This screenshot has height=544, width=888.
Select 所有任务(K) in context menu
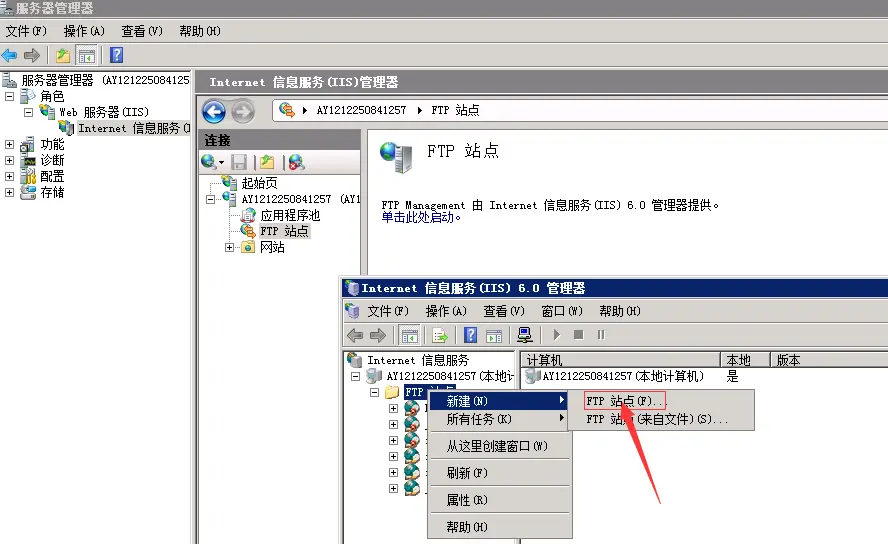[500, 419]
